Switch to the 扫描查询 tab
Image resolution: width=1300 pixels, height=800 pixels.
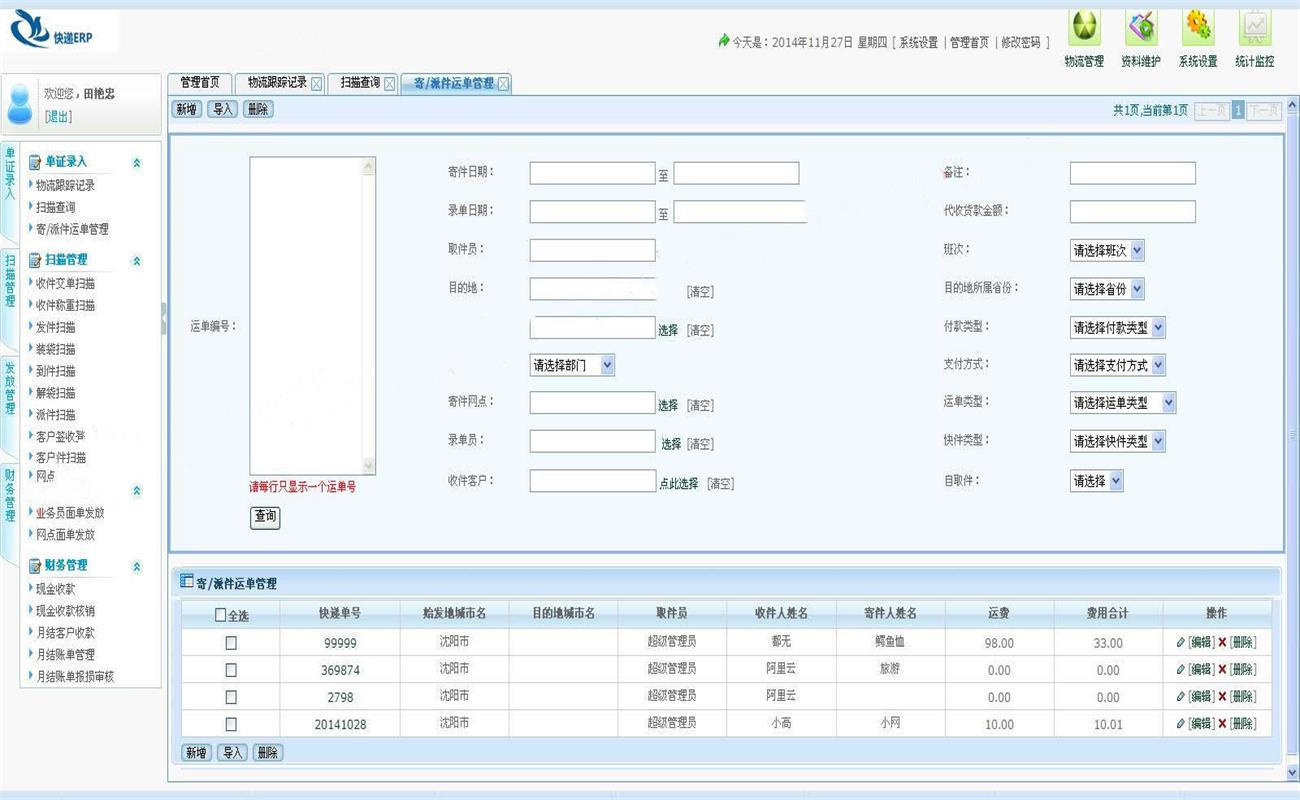tap(364, 83)
